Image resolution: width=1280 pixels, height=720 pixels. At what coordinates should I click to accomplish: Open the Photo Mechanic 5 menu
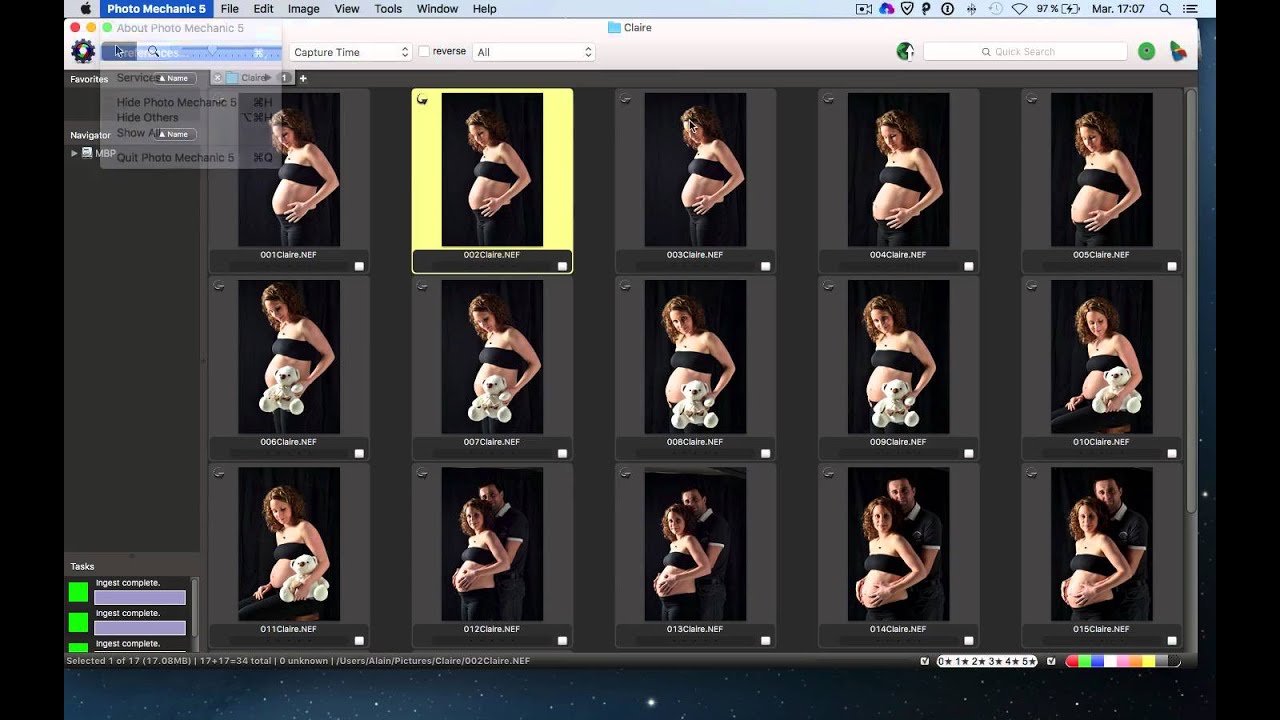(156, 9)
